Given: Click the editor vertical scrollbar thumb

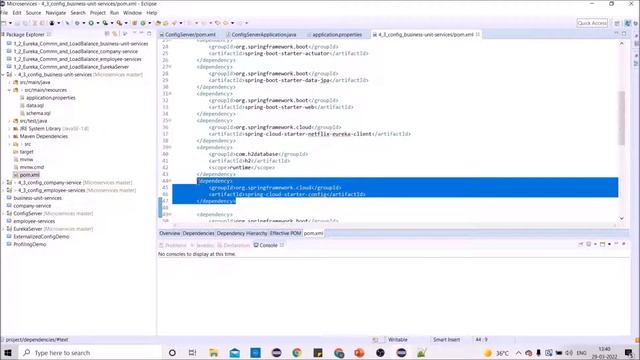Looking at the screenshot, I should 621,118.
